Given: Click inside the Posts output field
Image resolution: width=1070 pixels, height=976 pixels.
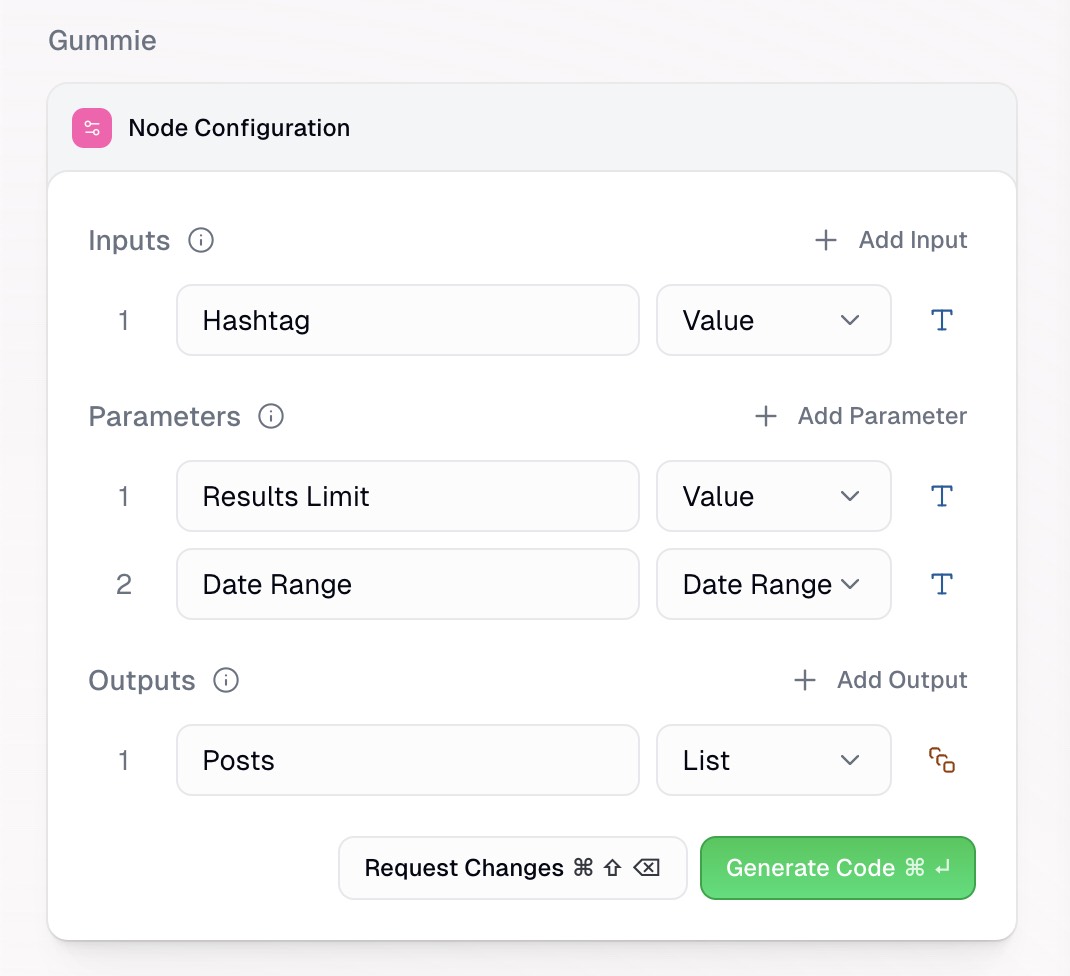Looking at the screenshot, I should [407, 760].
